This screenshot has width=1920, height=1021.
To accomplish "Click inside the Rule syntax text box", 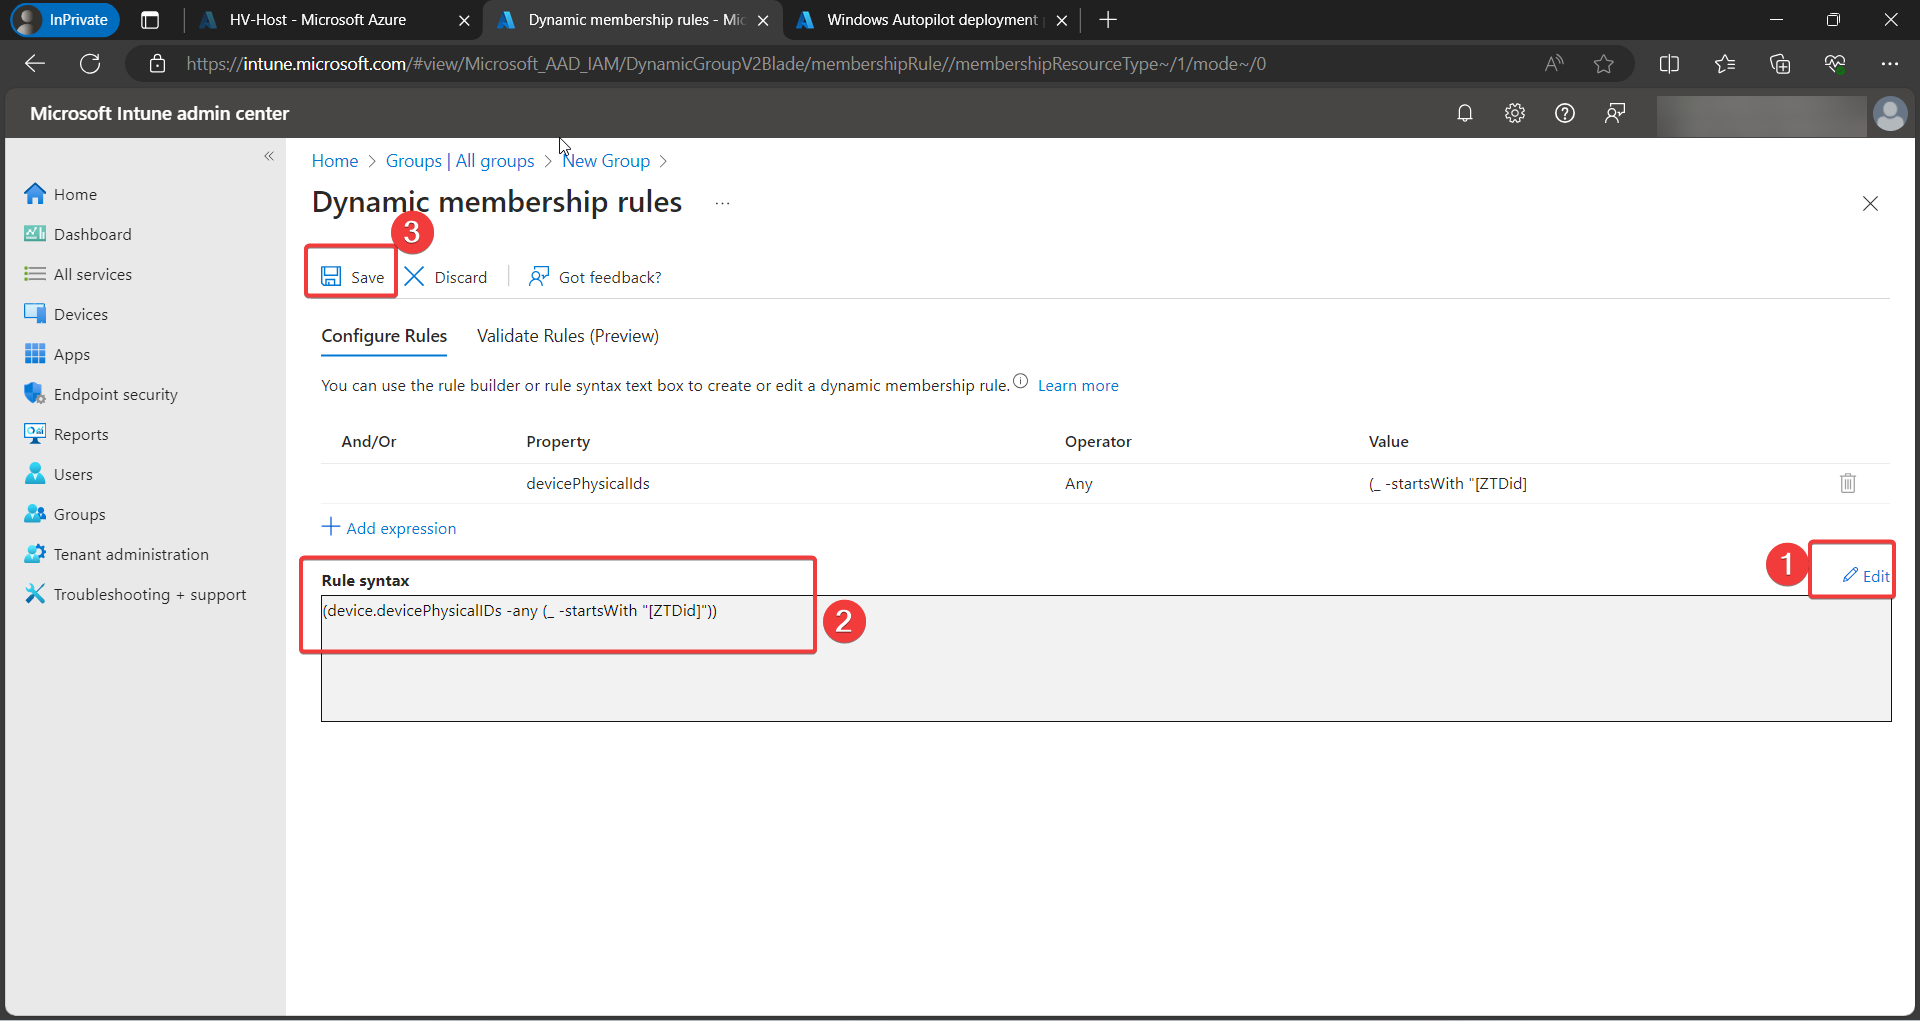I will tap(1106, 658).
